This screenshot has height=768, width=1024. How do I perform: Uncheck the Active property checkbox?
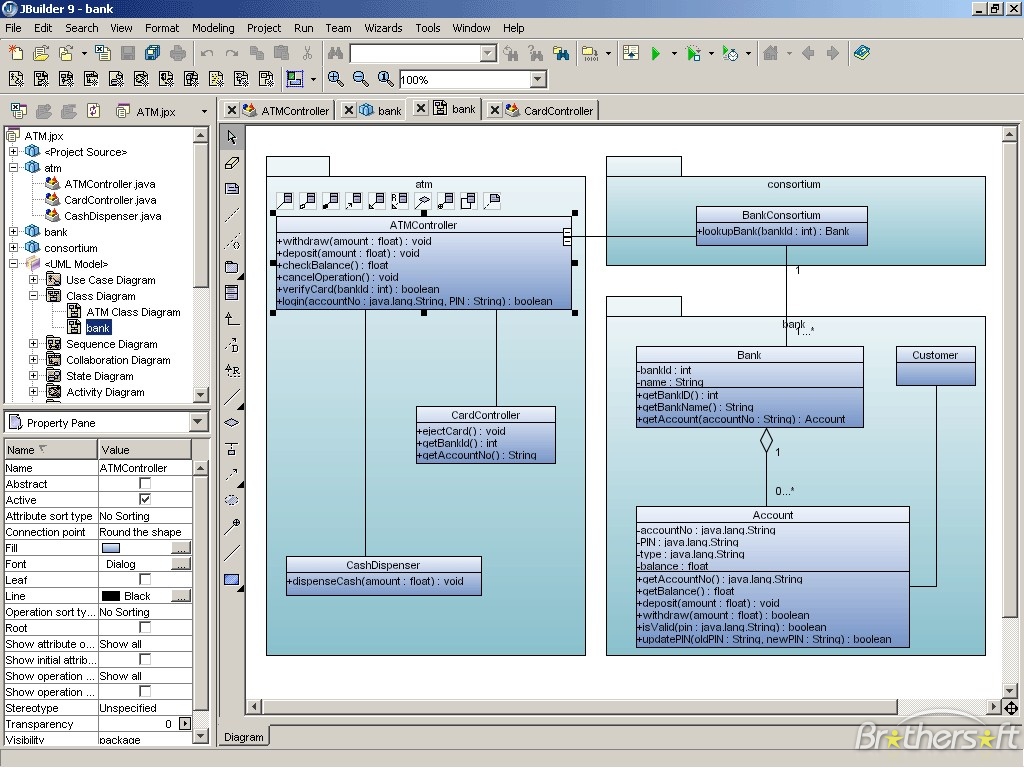pos(145,500)
